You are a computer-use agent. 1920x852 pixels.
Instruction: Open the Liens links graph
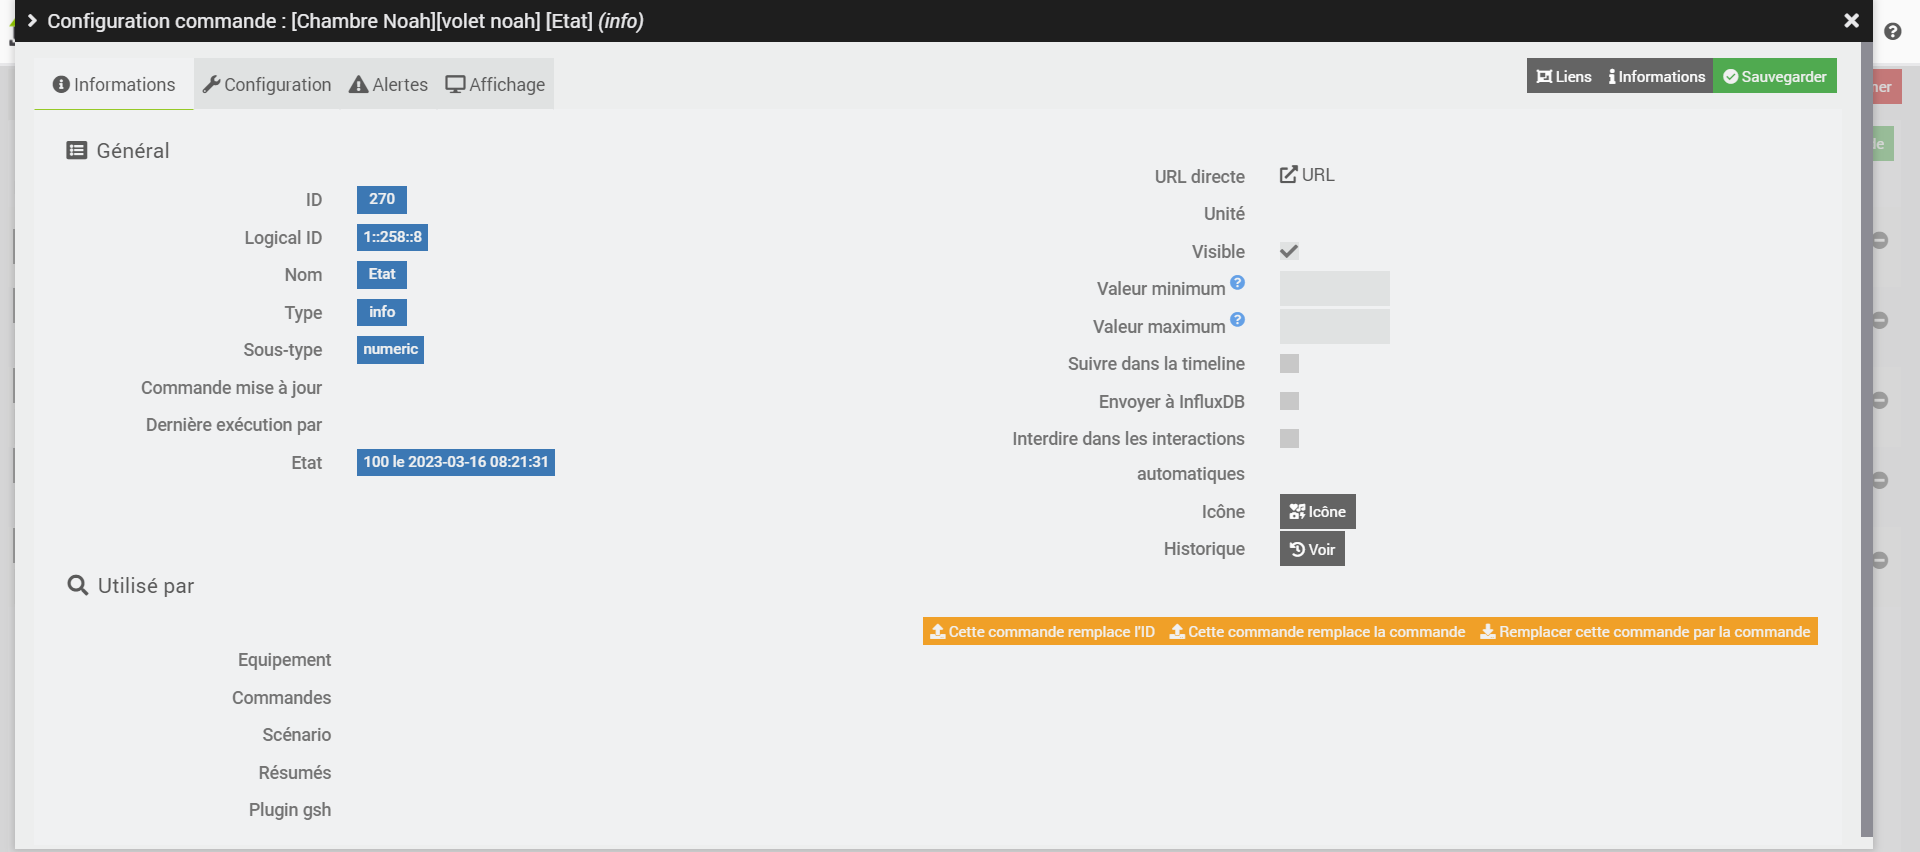[1564, 77]
